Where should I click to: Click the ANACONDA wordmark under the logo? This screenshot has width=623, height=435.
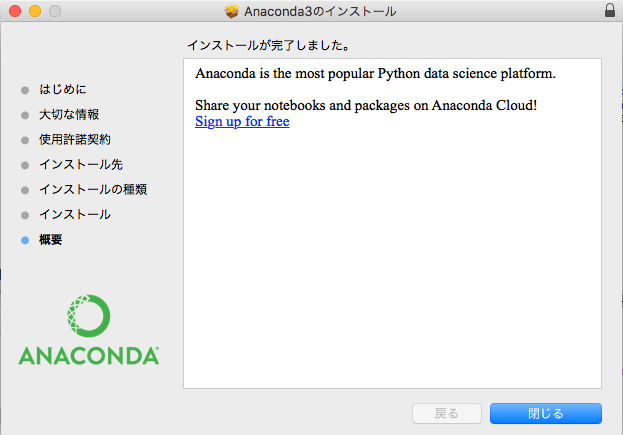(x=89, y=355)
